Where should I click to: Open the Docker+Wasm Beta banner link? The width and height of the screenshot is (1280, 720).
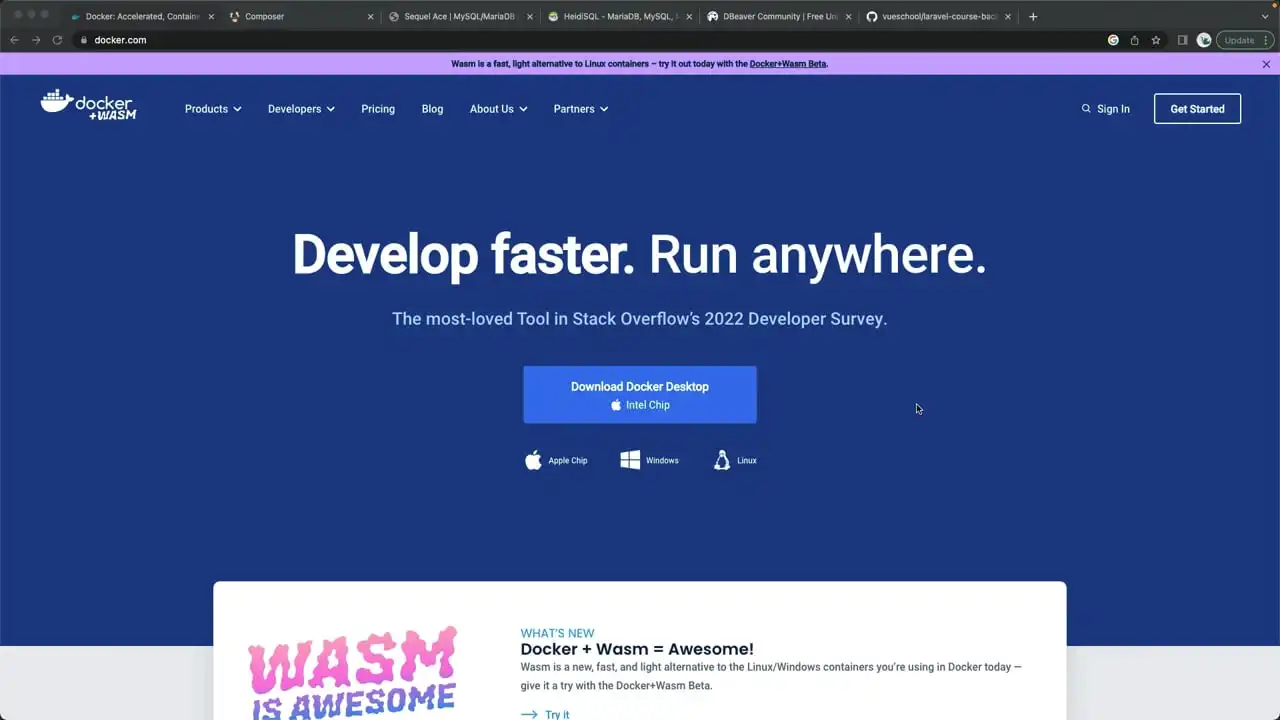coord(788,64)
